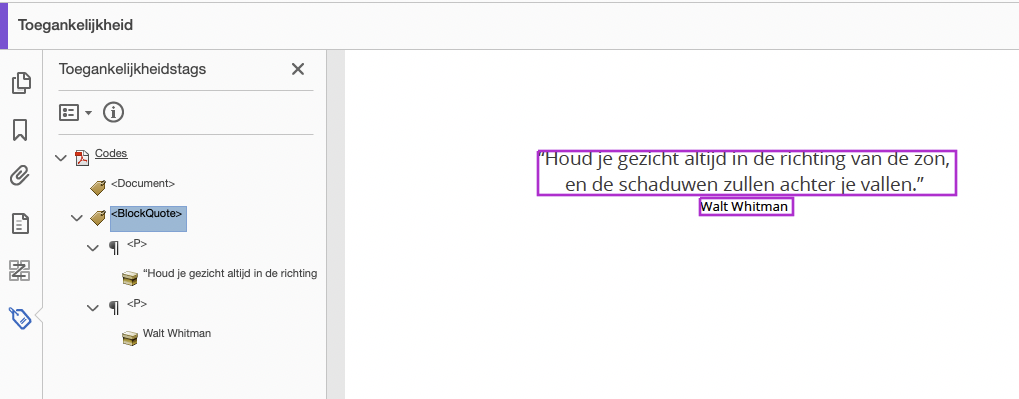Open the reading order panel icon
The width and height of the screenshot is (1019, 399).
20,270
